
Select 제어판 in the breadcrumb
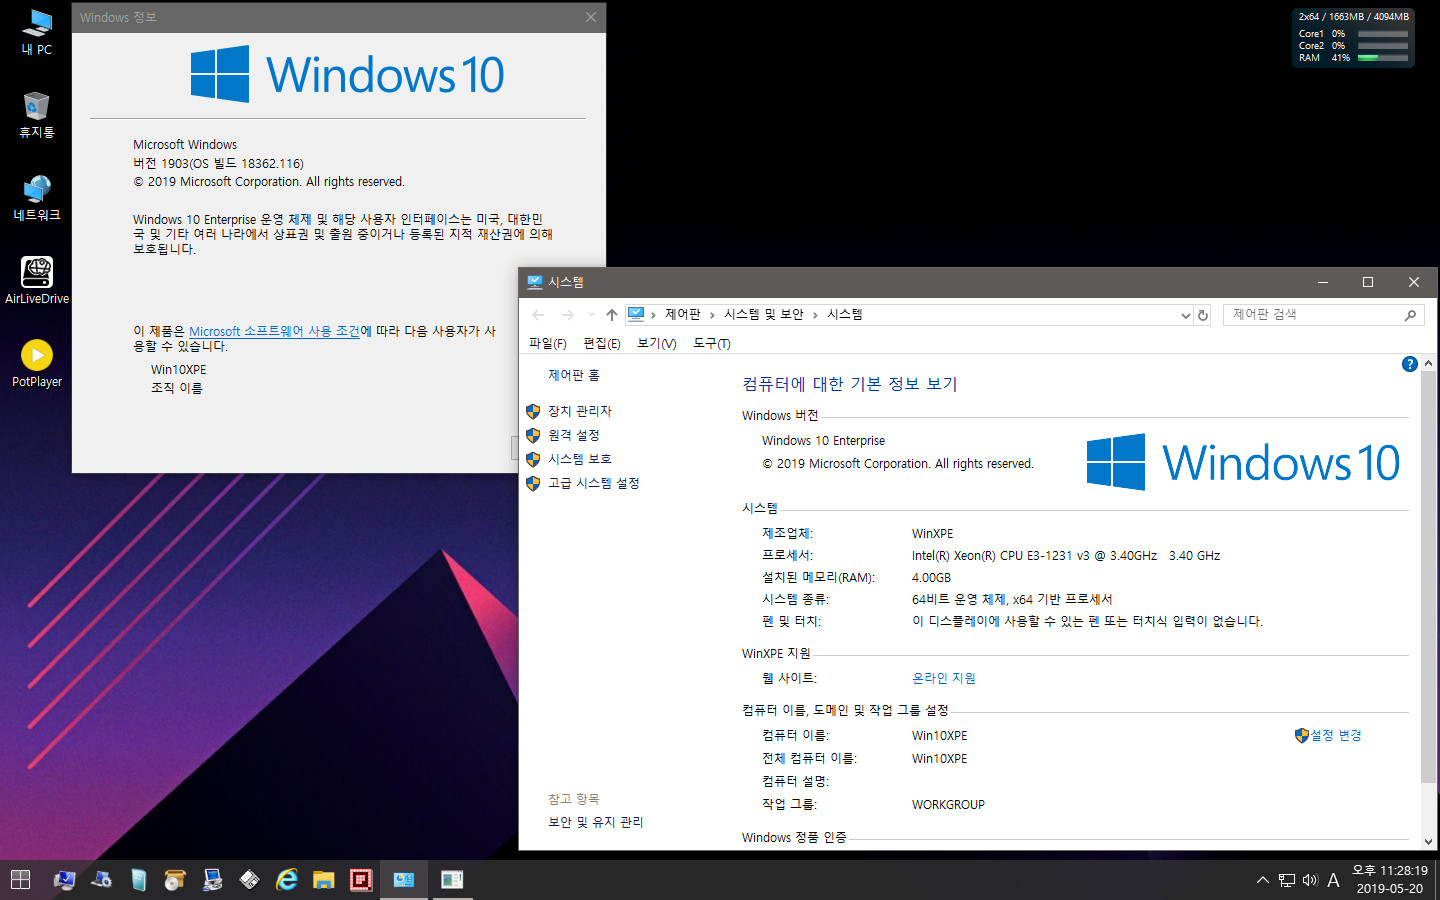[683, 315]
